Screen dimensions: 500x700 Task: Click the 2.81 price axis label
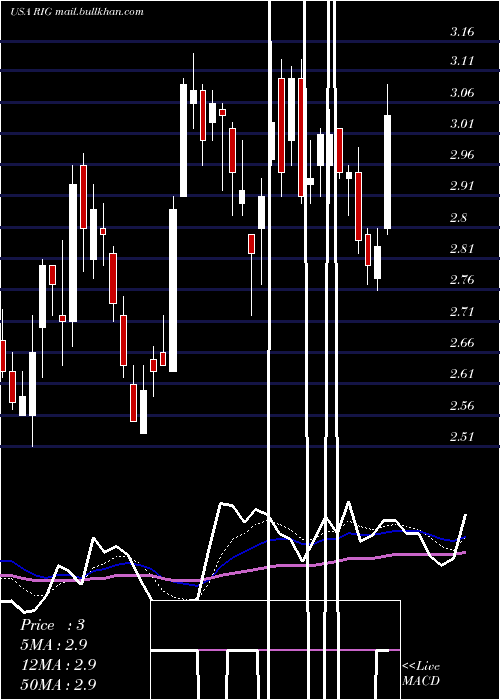462,249
